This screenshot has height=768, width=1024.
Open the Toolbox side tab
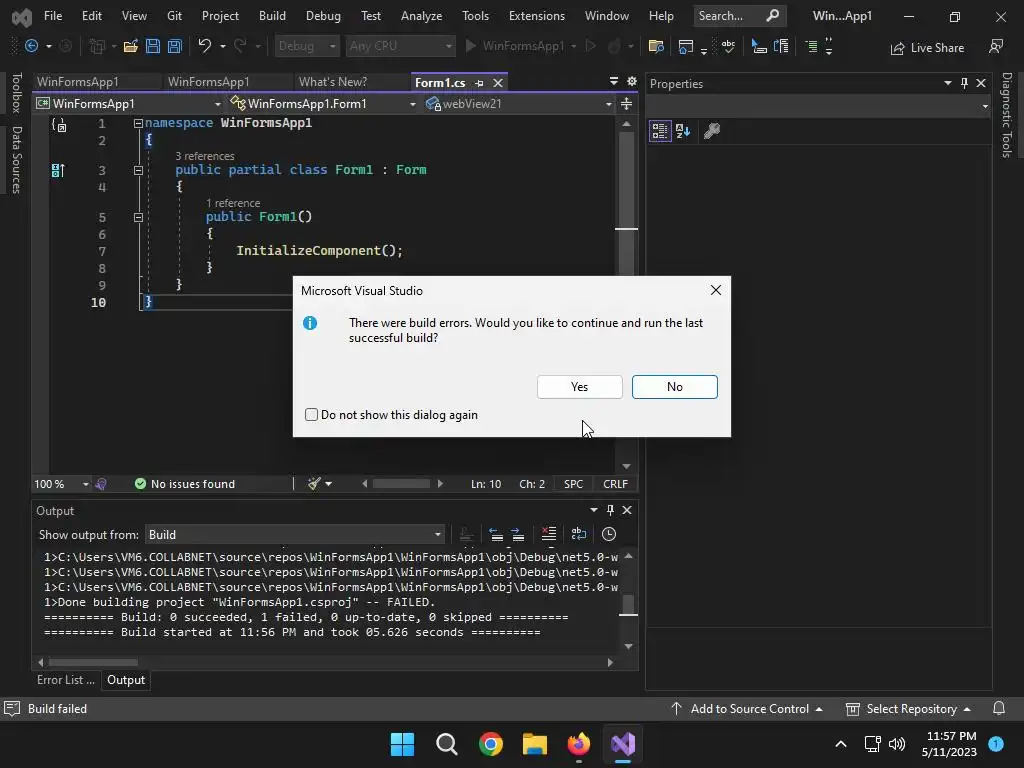pyautogui.click(x=17, y=92)
